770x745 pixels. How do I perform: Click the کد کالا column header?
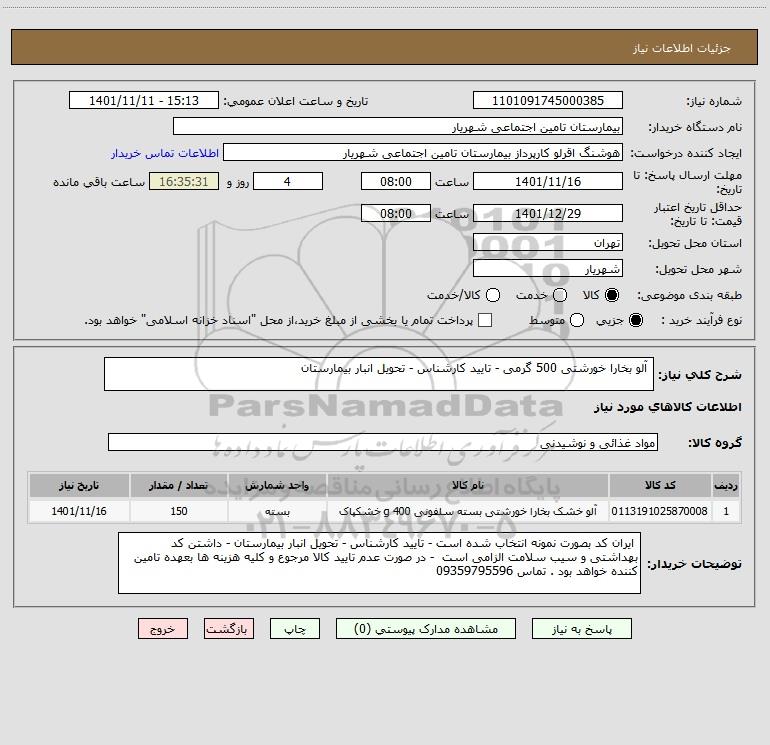660,486
